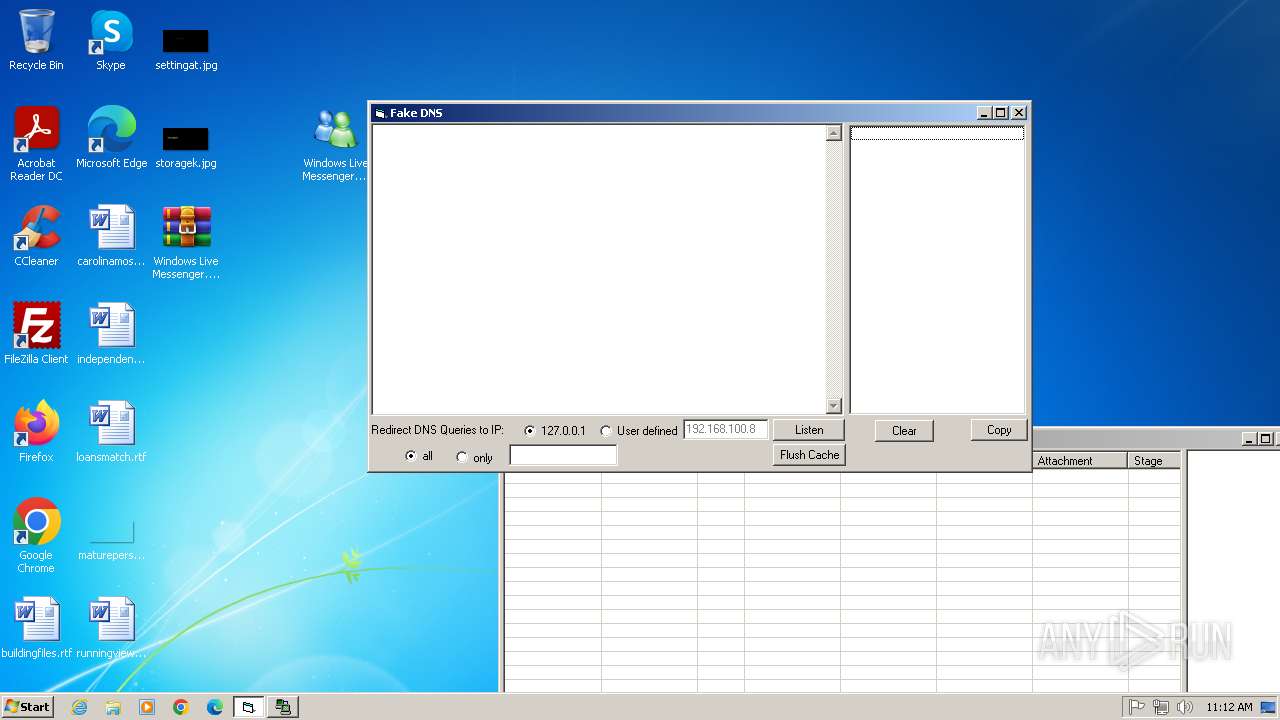Open Acrobat Reader DC shortcut
The image size is (1280, 720).
[x=36, y=144]
